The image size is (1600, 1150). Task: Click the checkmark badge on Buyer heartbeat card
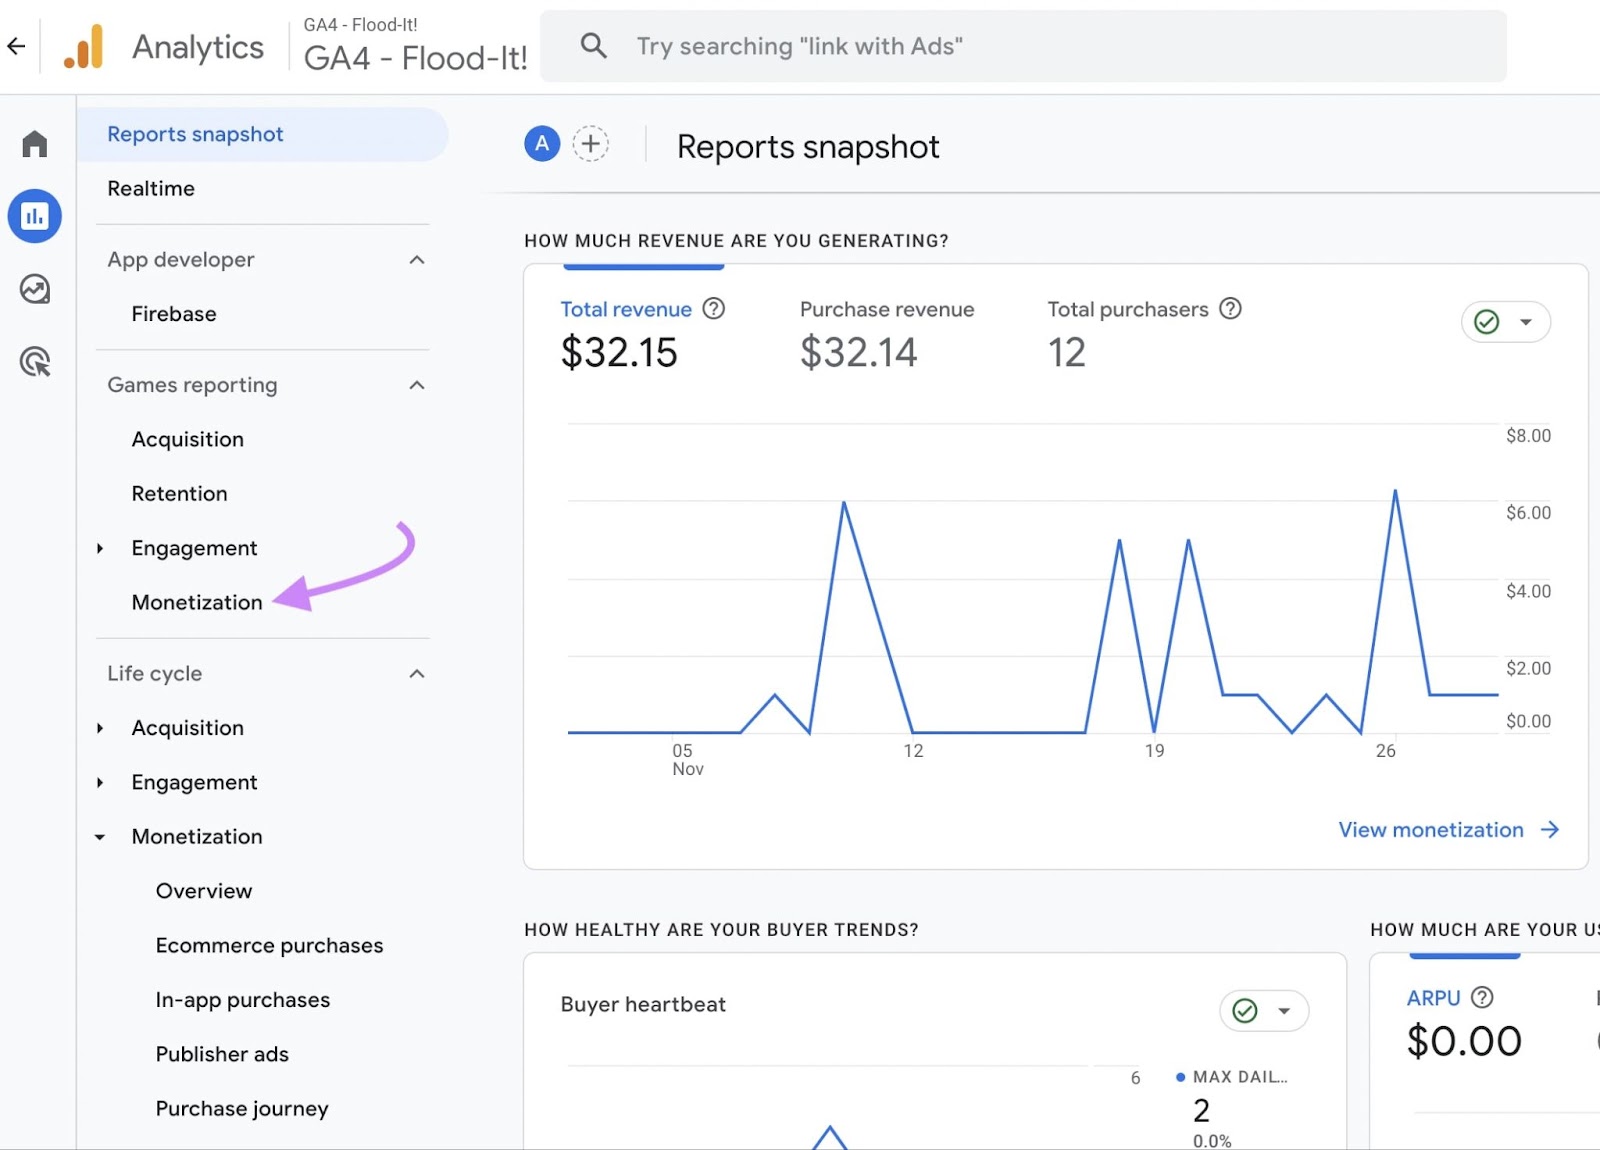(1245, 1011)
